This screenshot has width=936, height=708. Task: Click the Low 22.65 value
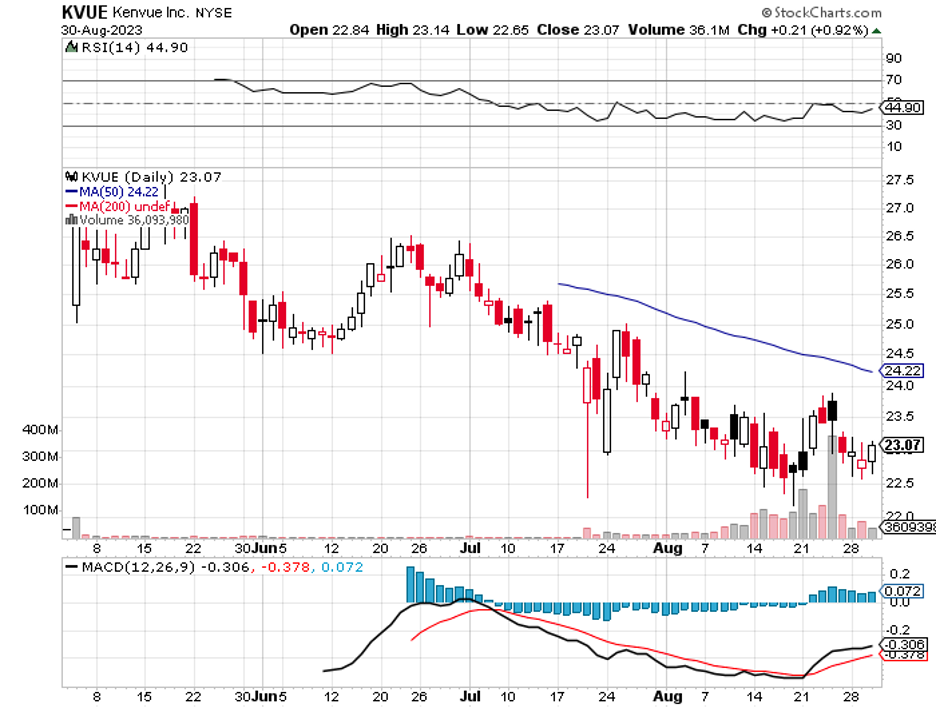tap(492, 30)
